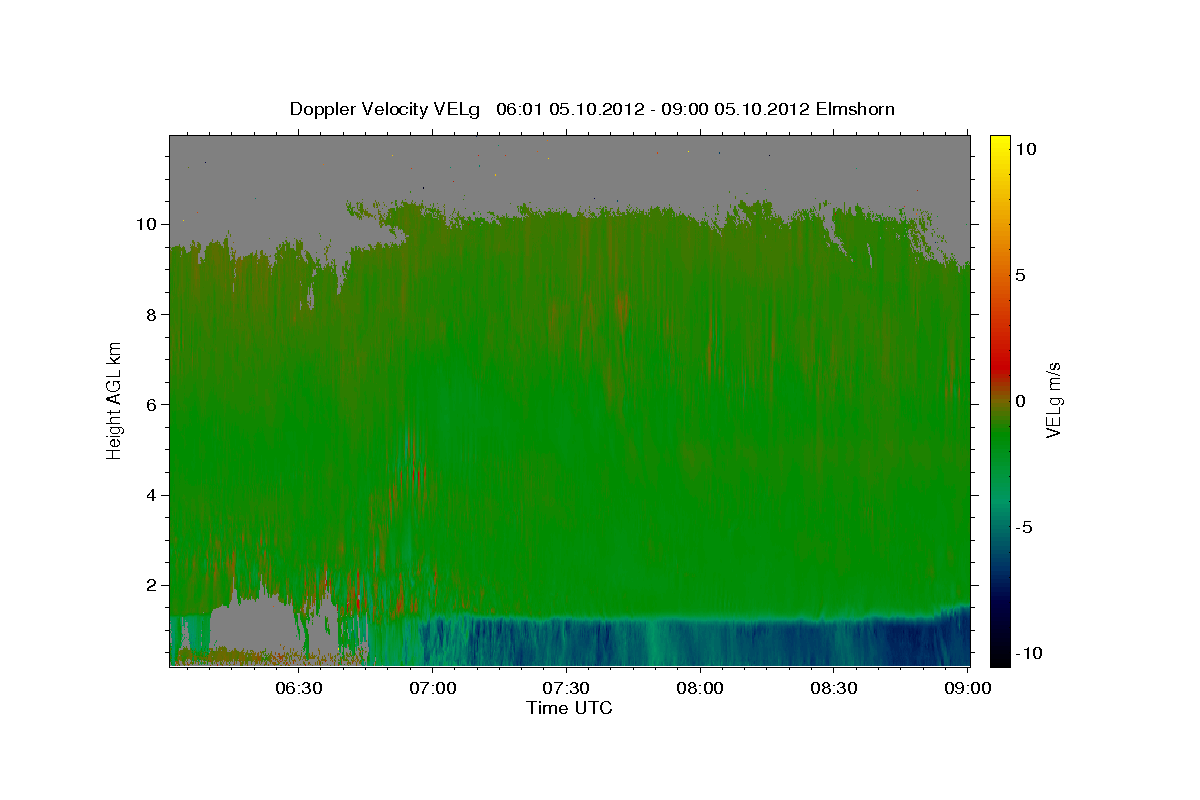1200x800 pixels.
Task: Click the plot title 'Doppler Velocity VELg'
Action: (x=385, y=109)
